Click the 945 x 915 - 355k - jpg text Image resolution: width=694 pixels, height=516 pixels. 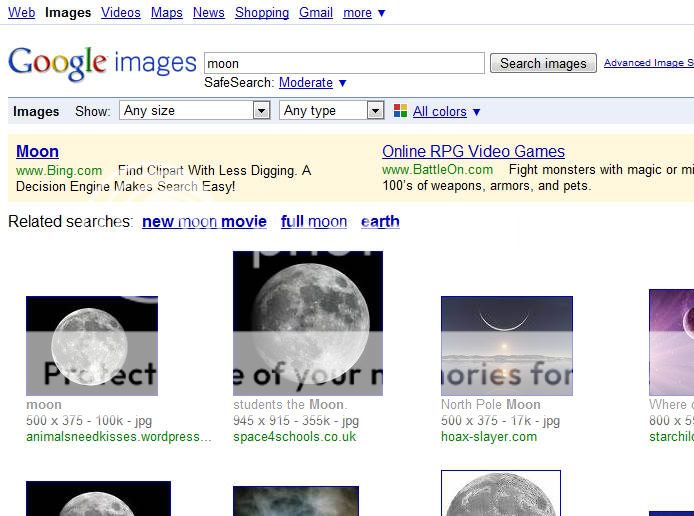click(296, 420)
